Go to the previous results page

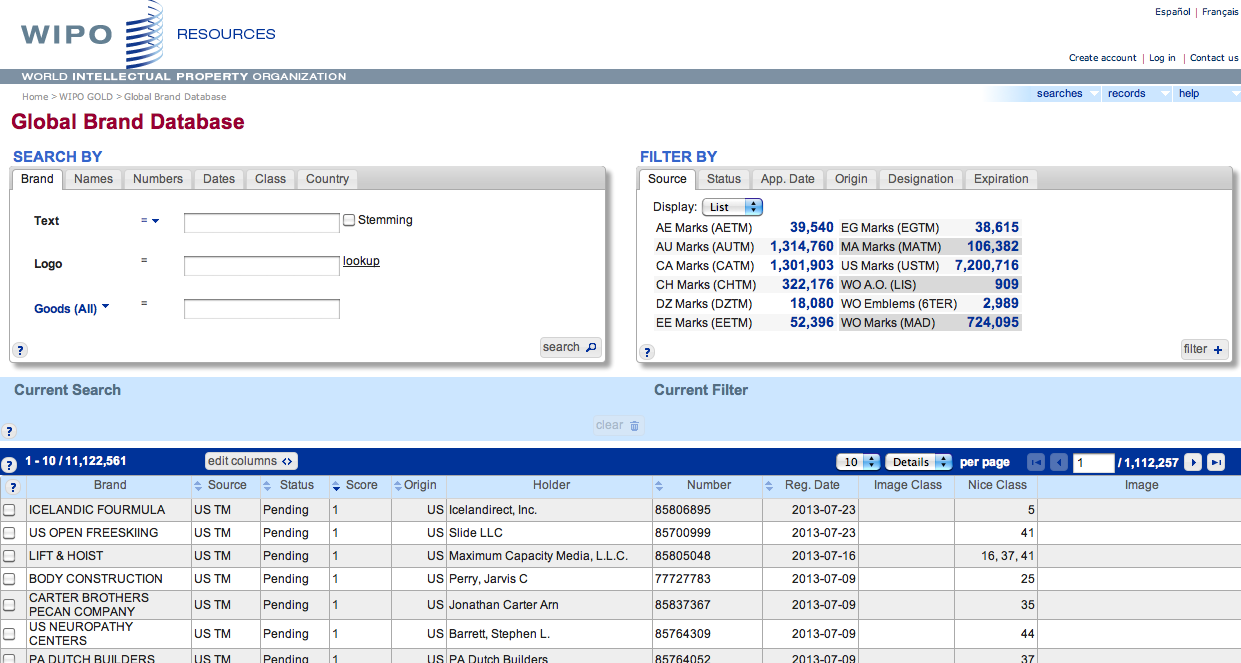click(x=1059, y=462)
